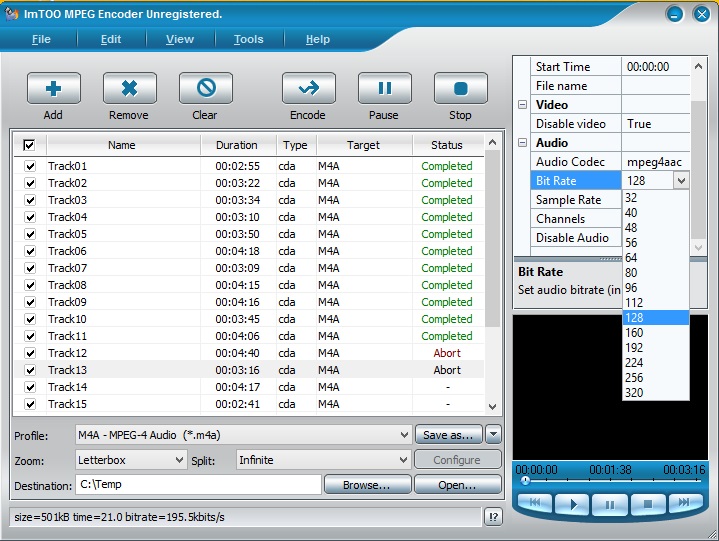The image size is (719, 541).
Task: Play preview in the media player
Action: (x=572, y=504)
